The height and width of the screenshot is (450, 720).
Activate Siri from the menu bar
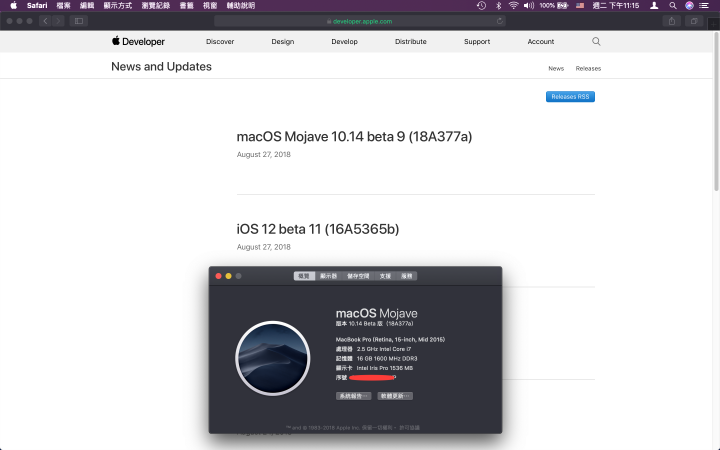(x=689, y=6)
